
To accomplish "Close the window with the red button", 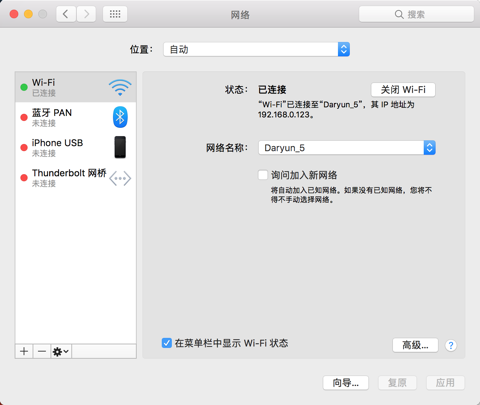I will pyautogui.click(x=14, y=14).
